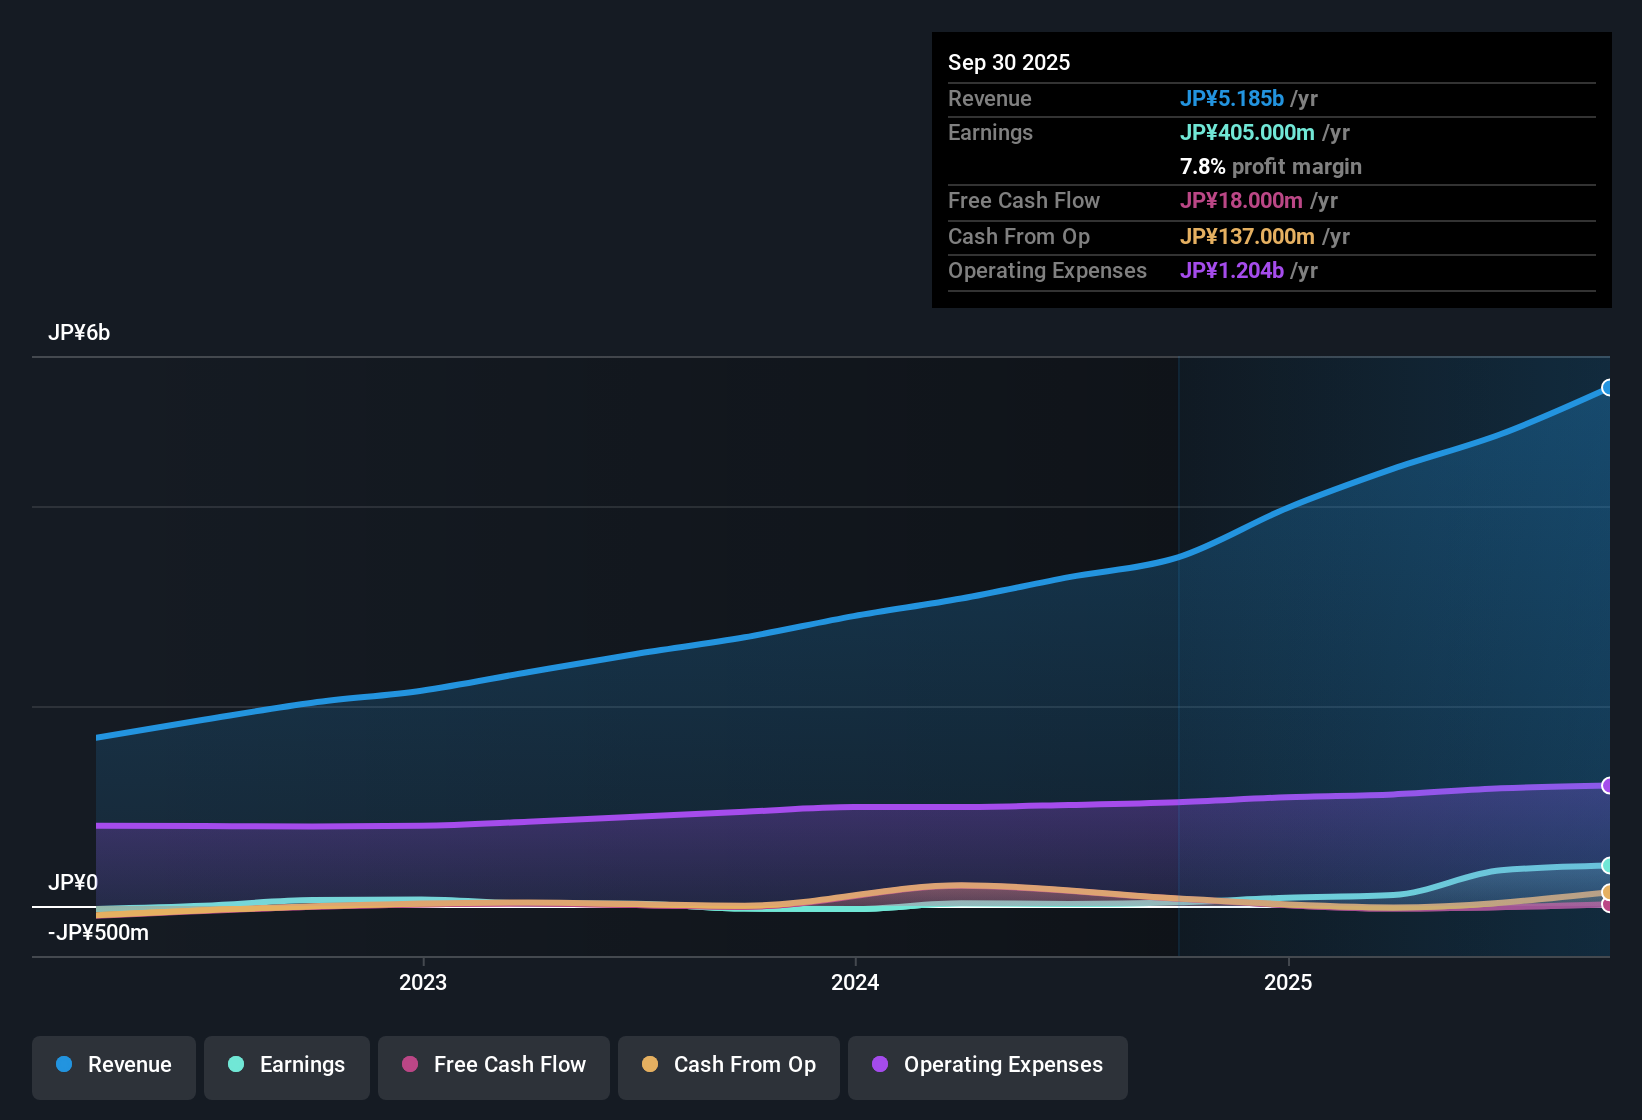
Task: Toggle the Earnings legend button
Action: pos(287,1066)
